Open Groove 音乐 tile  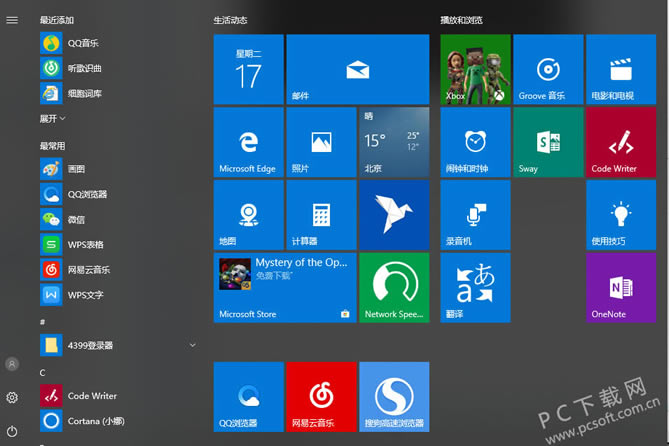pyautogui.click(x=548, y=70)
